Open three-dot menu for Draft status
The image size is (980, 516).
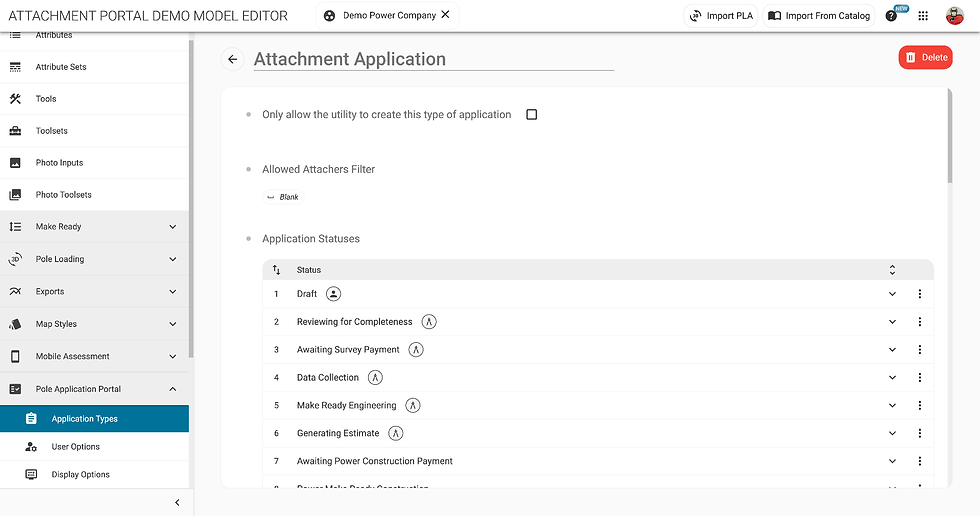click(919, 294)
